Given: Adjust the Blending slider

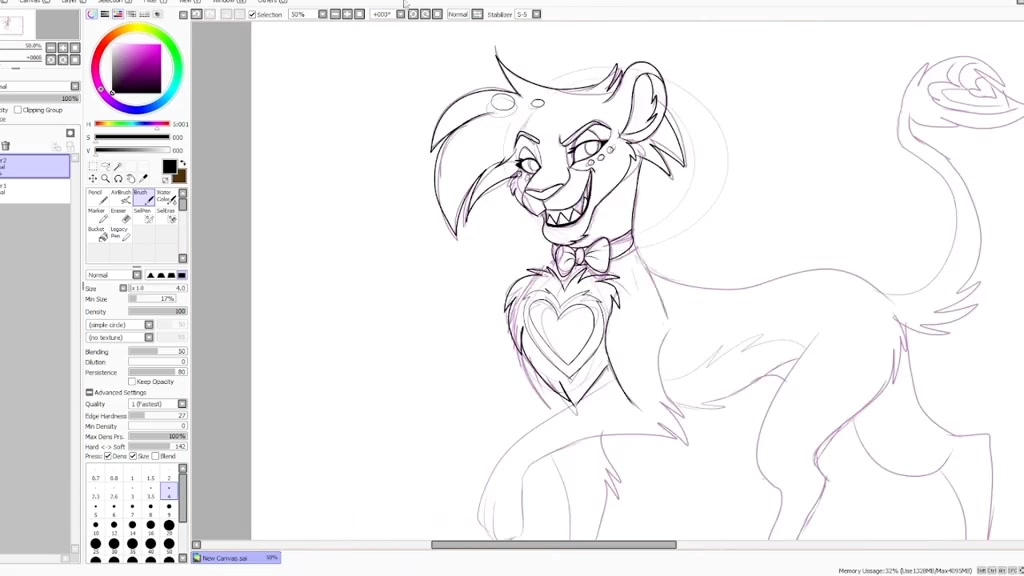Looking at the screenshot, I should [158, 351].
